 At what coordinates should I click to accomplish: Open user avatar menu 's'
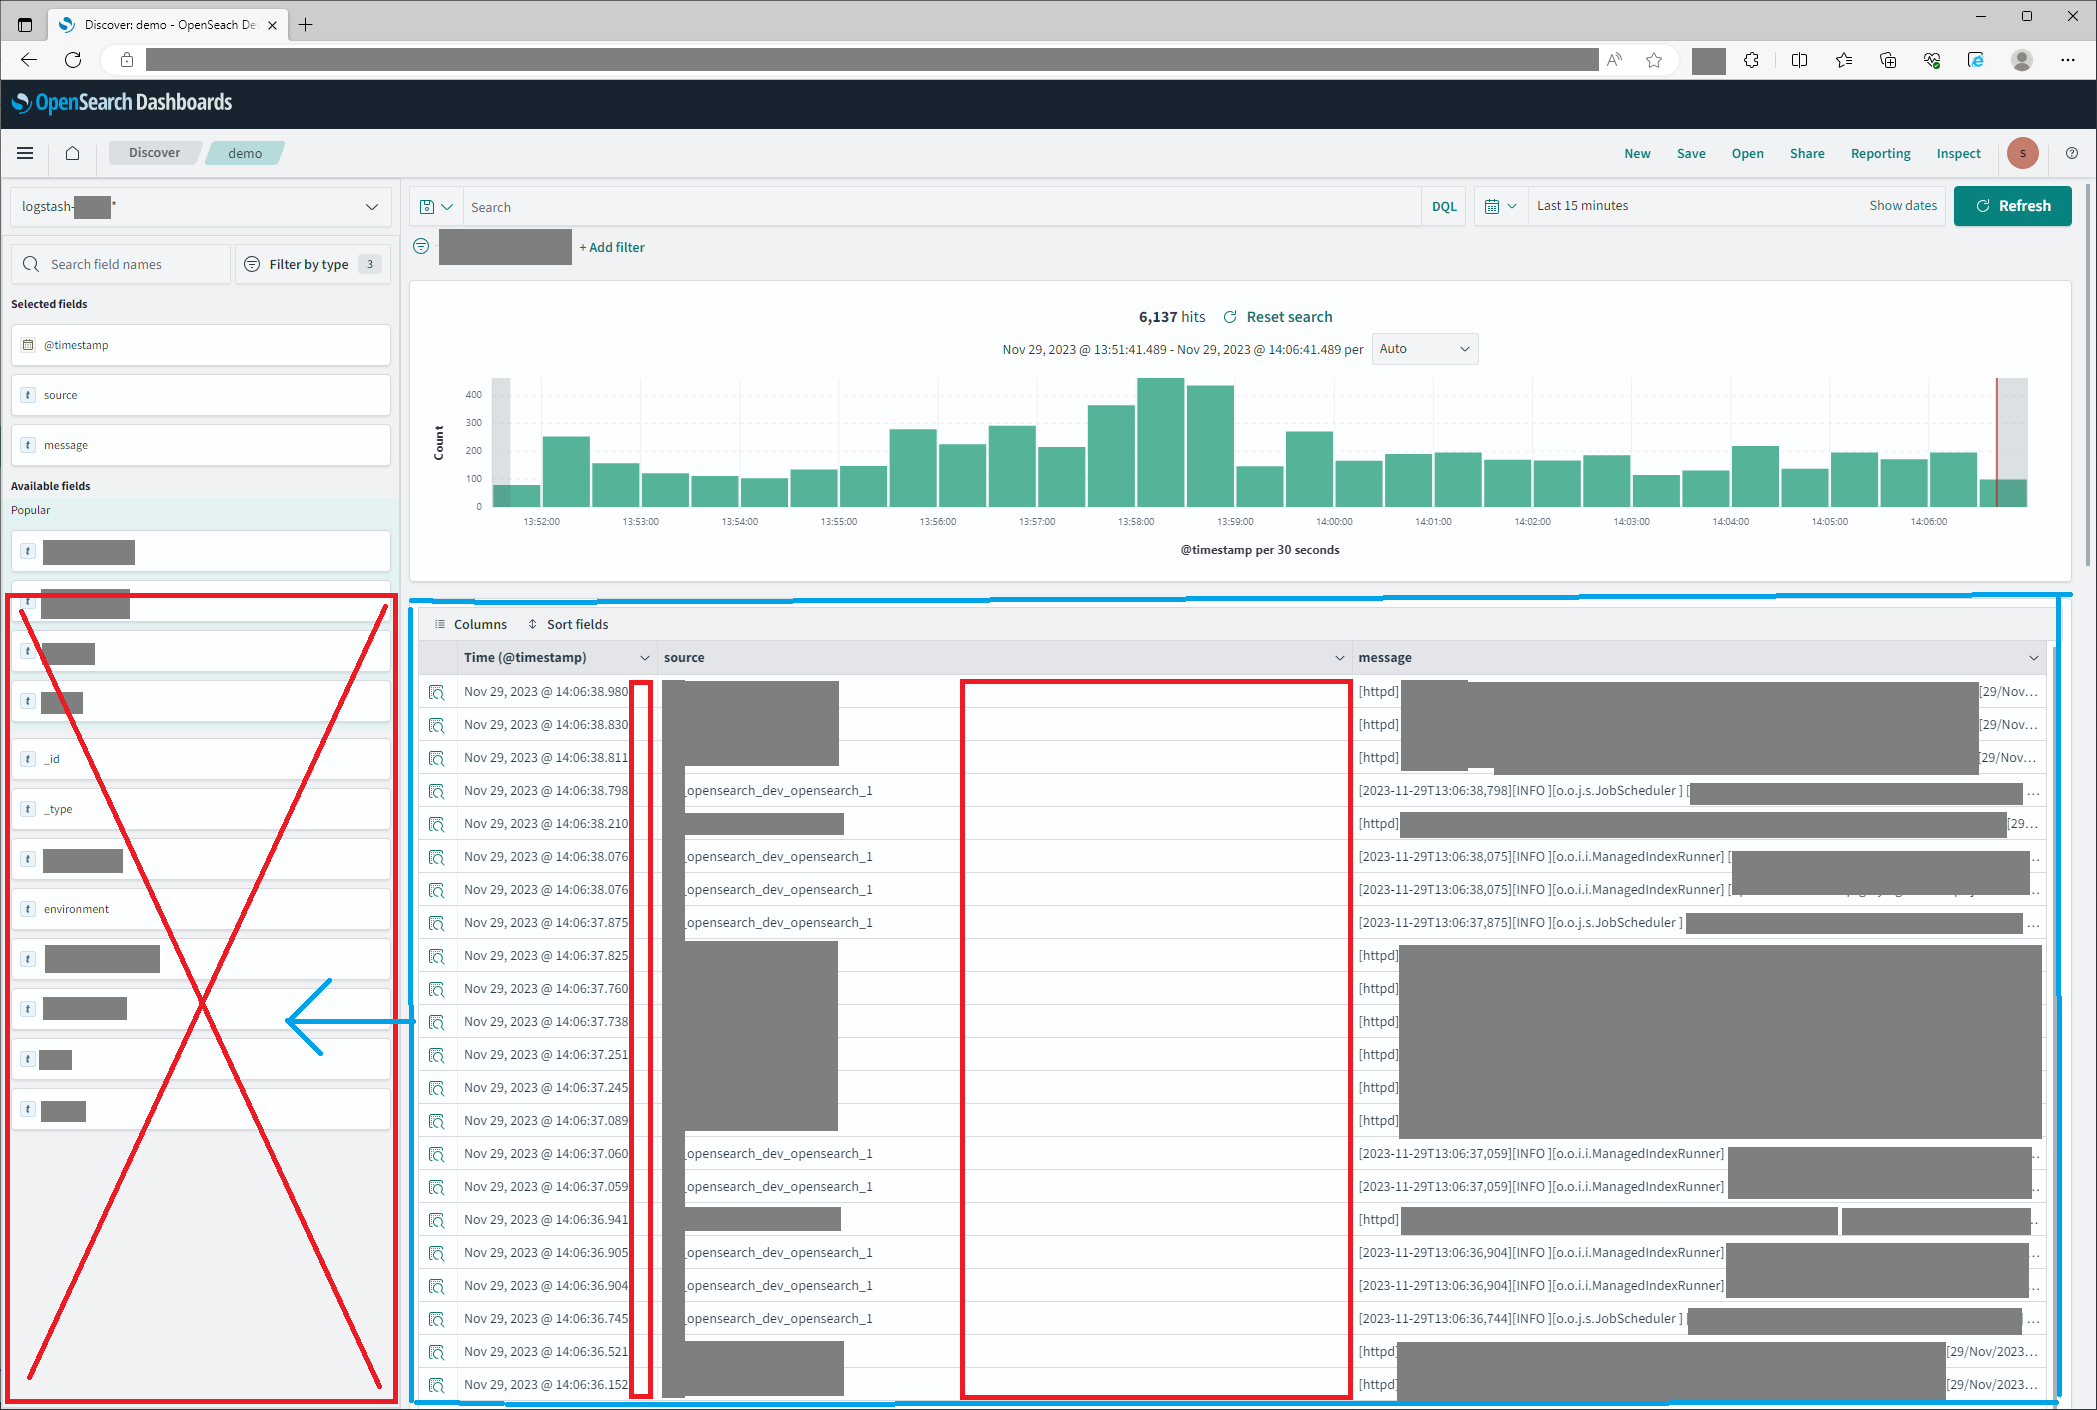pos(2022,153)
